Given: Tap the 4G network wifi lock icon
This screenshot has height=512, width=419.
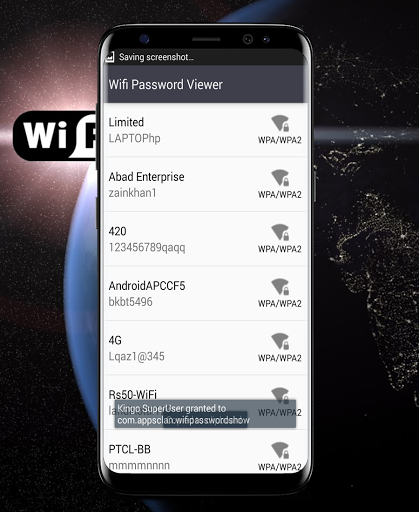Looking at the screenshot, I should (x=280, y=341).
